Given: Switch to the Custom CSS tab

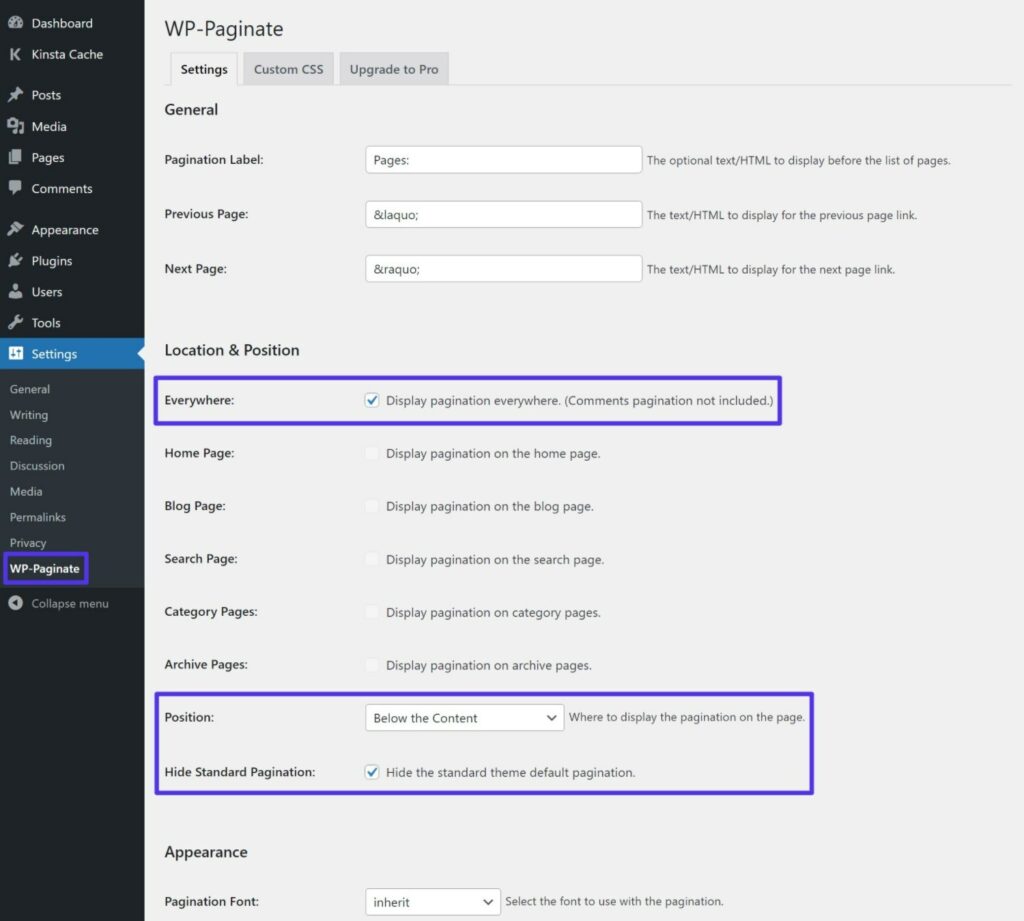Looking at the screenshot, I should [x=288, y=69].
